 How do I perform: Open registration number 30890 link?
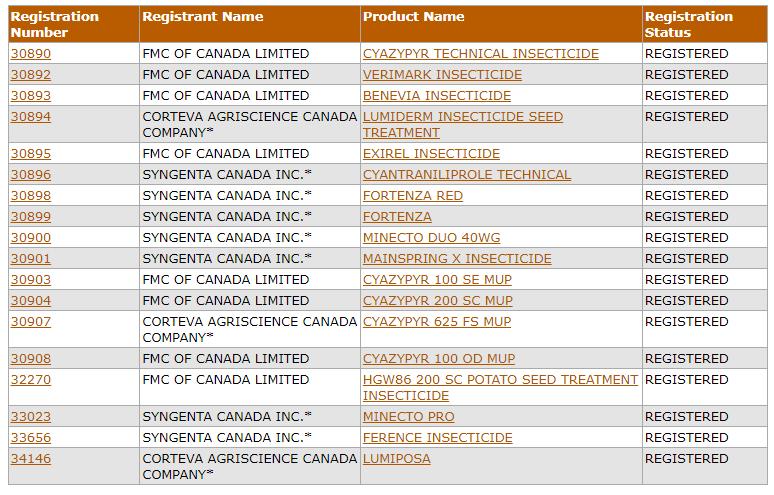(31, 53)
